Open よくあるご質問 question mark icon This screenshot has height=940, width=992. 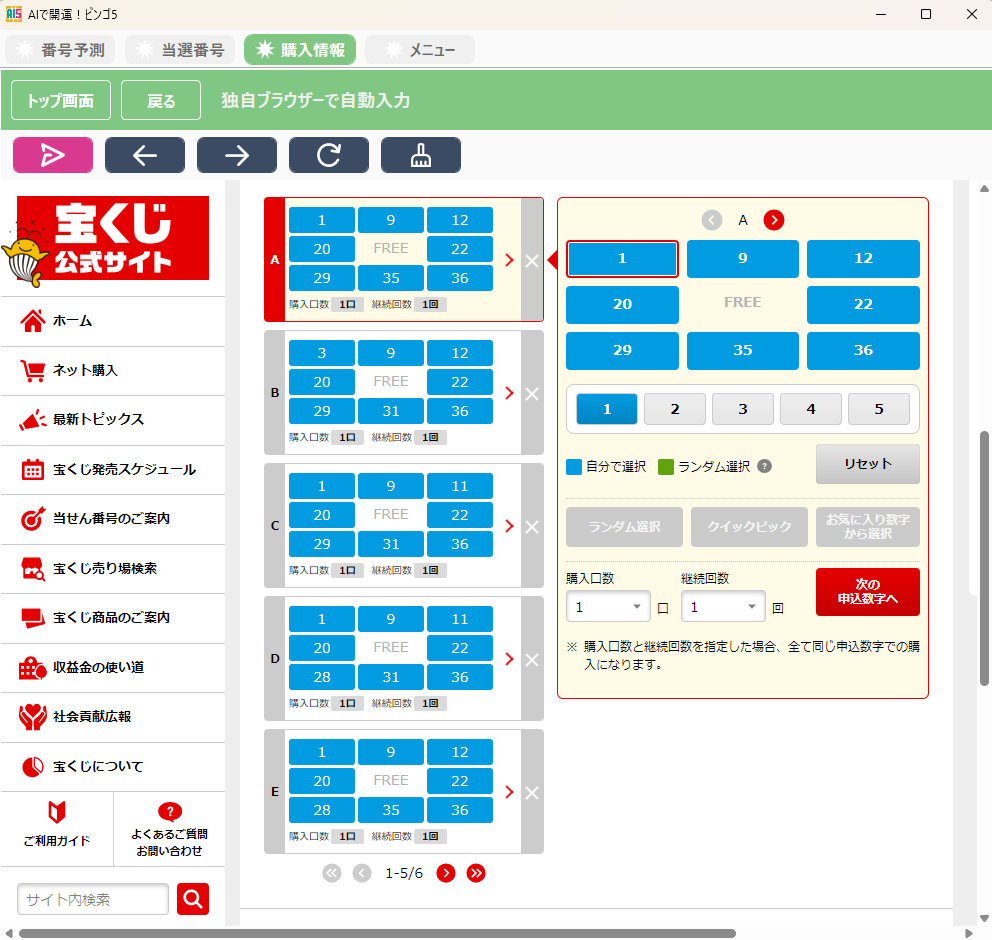pyautogui.click(x=170, y=811)
